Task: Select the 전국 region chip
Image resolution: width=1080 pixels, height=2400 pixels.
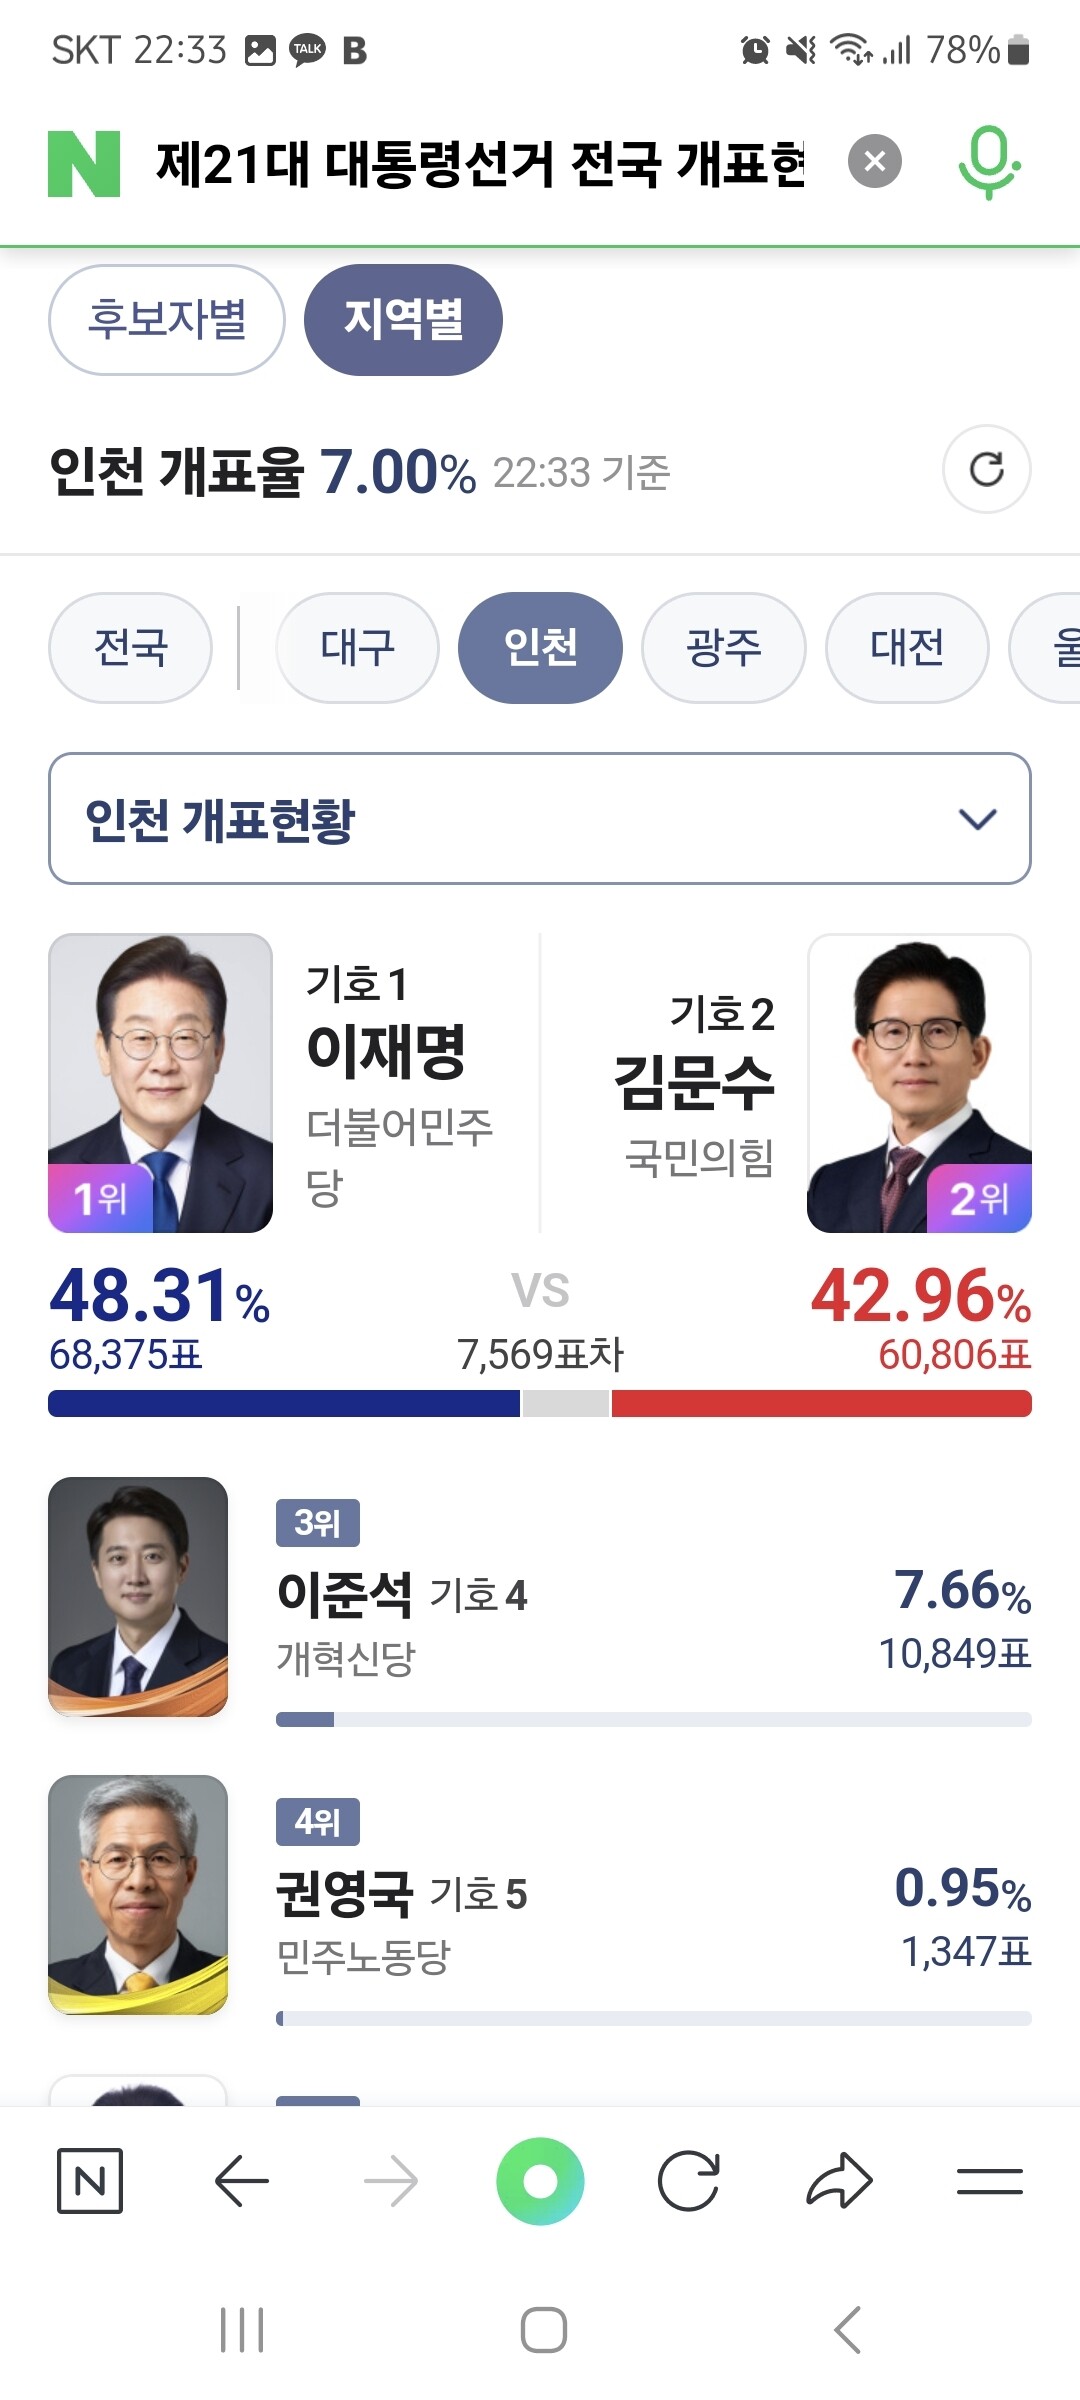Action: tap(130, 647)
